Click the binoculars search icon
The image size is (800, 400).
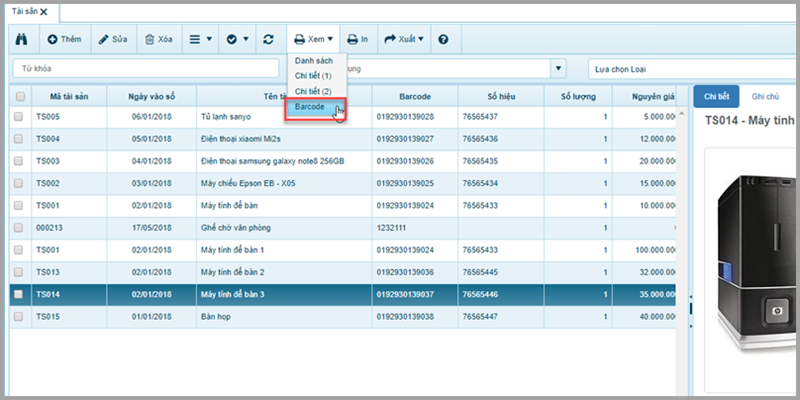(22, 39)
